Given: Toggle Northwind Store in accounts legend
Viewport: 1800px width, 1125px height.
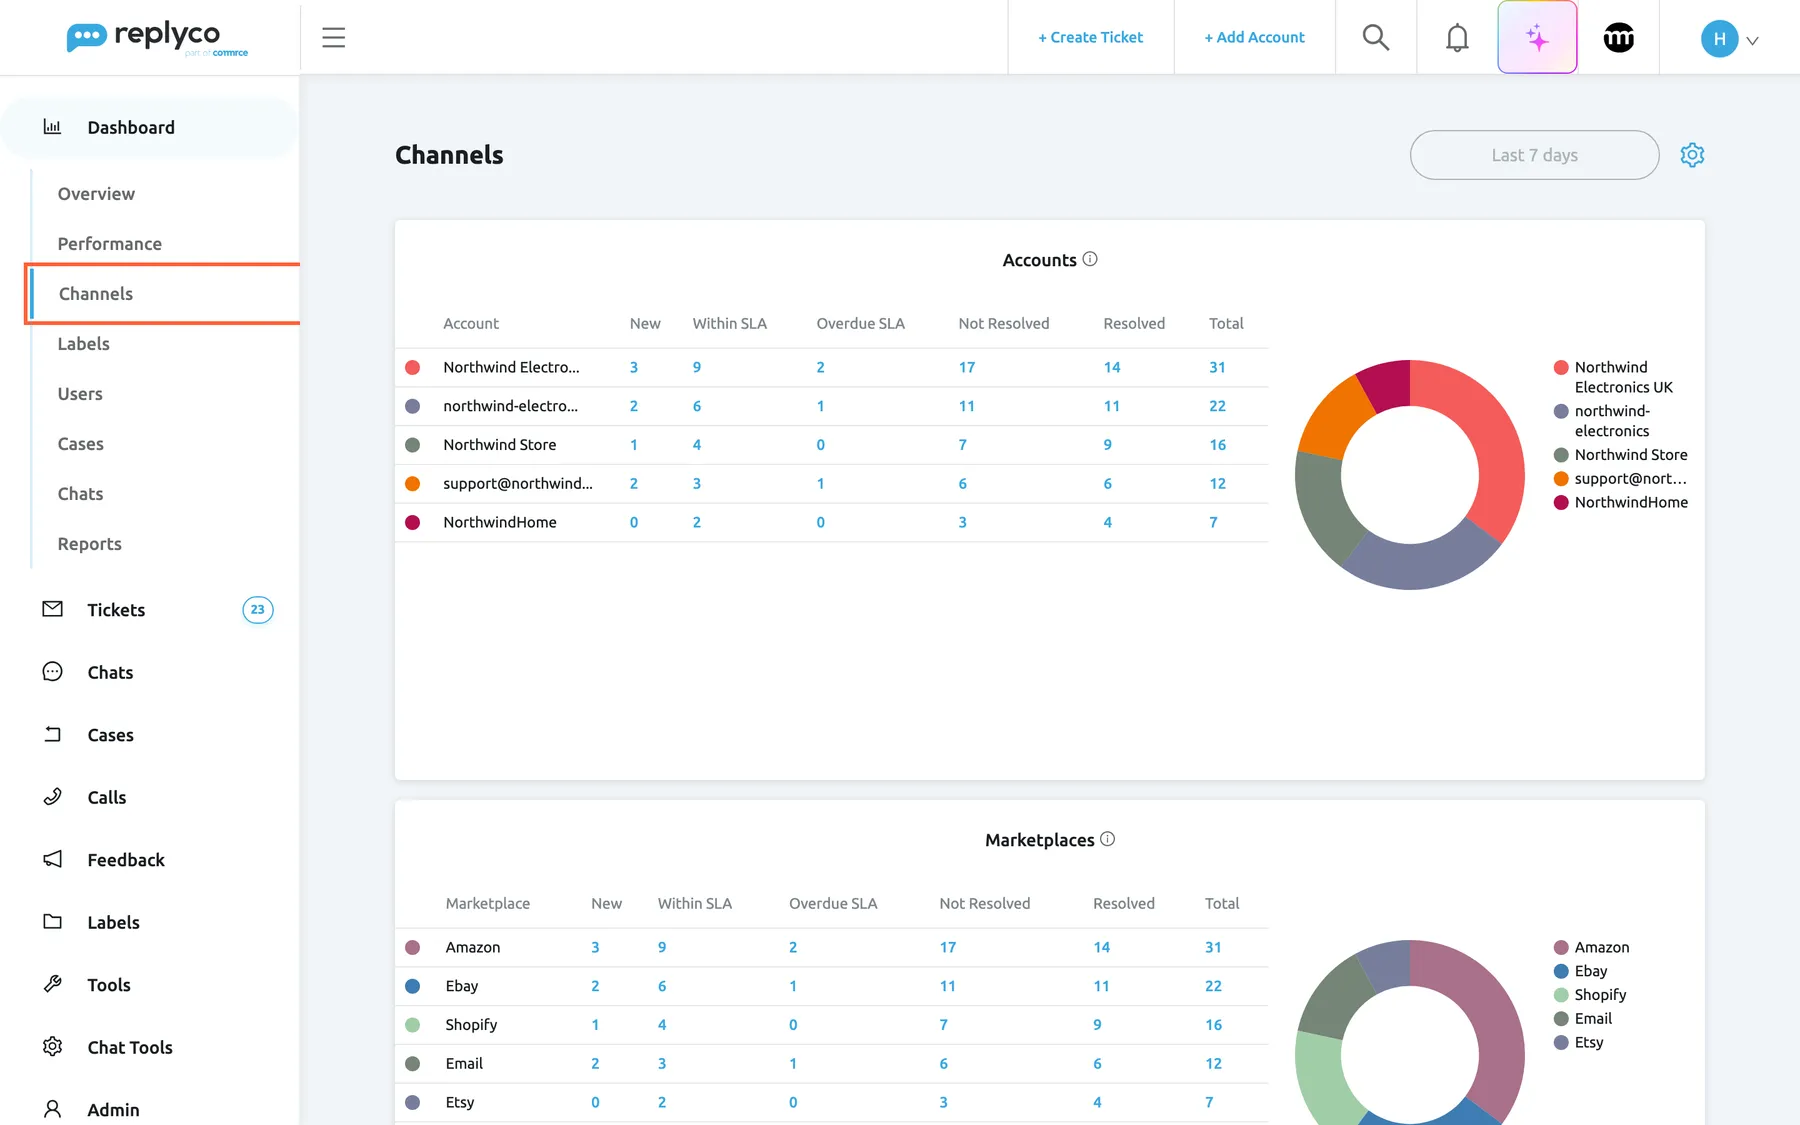Looking at the screenshot, I should click(1620, 455).
